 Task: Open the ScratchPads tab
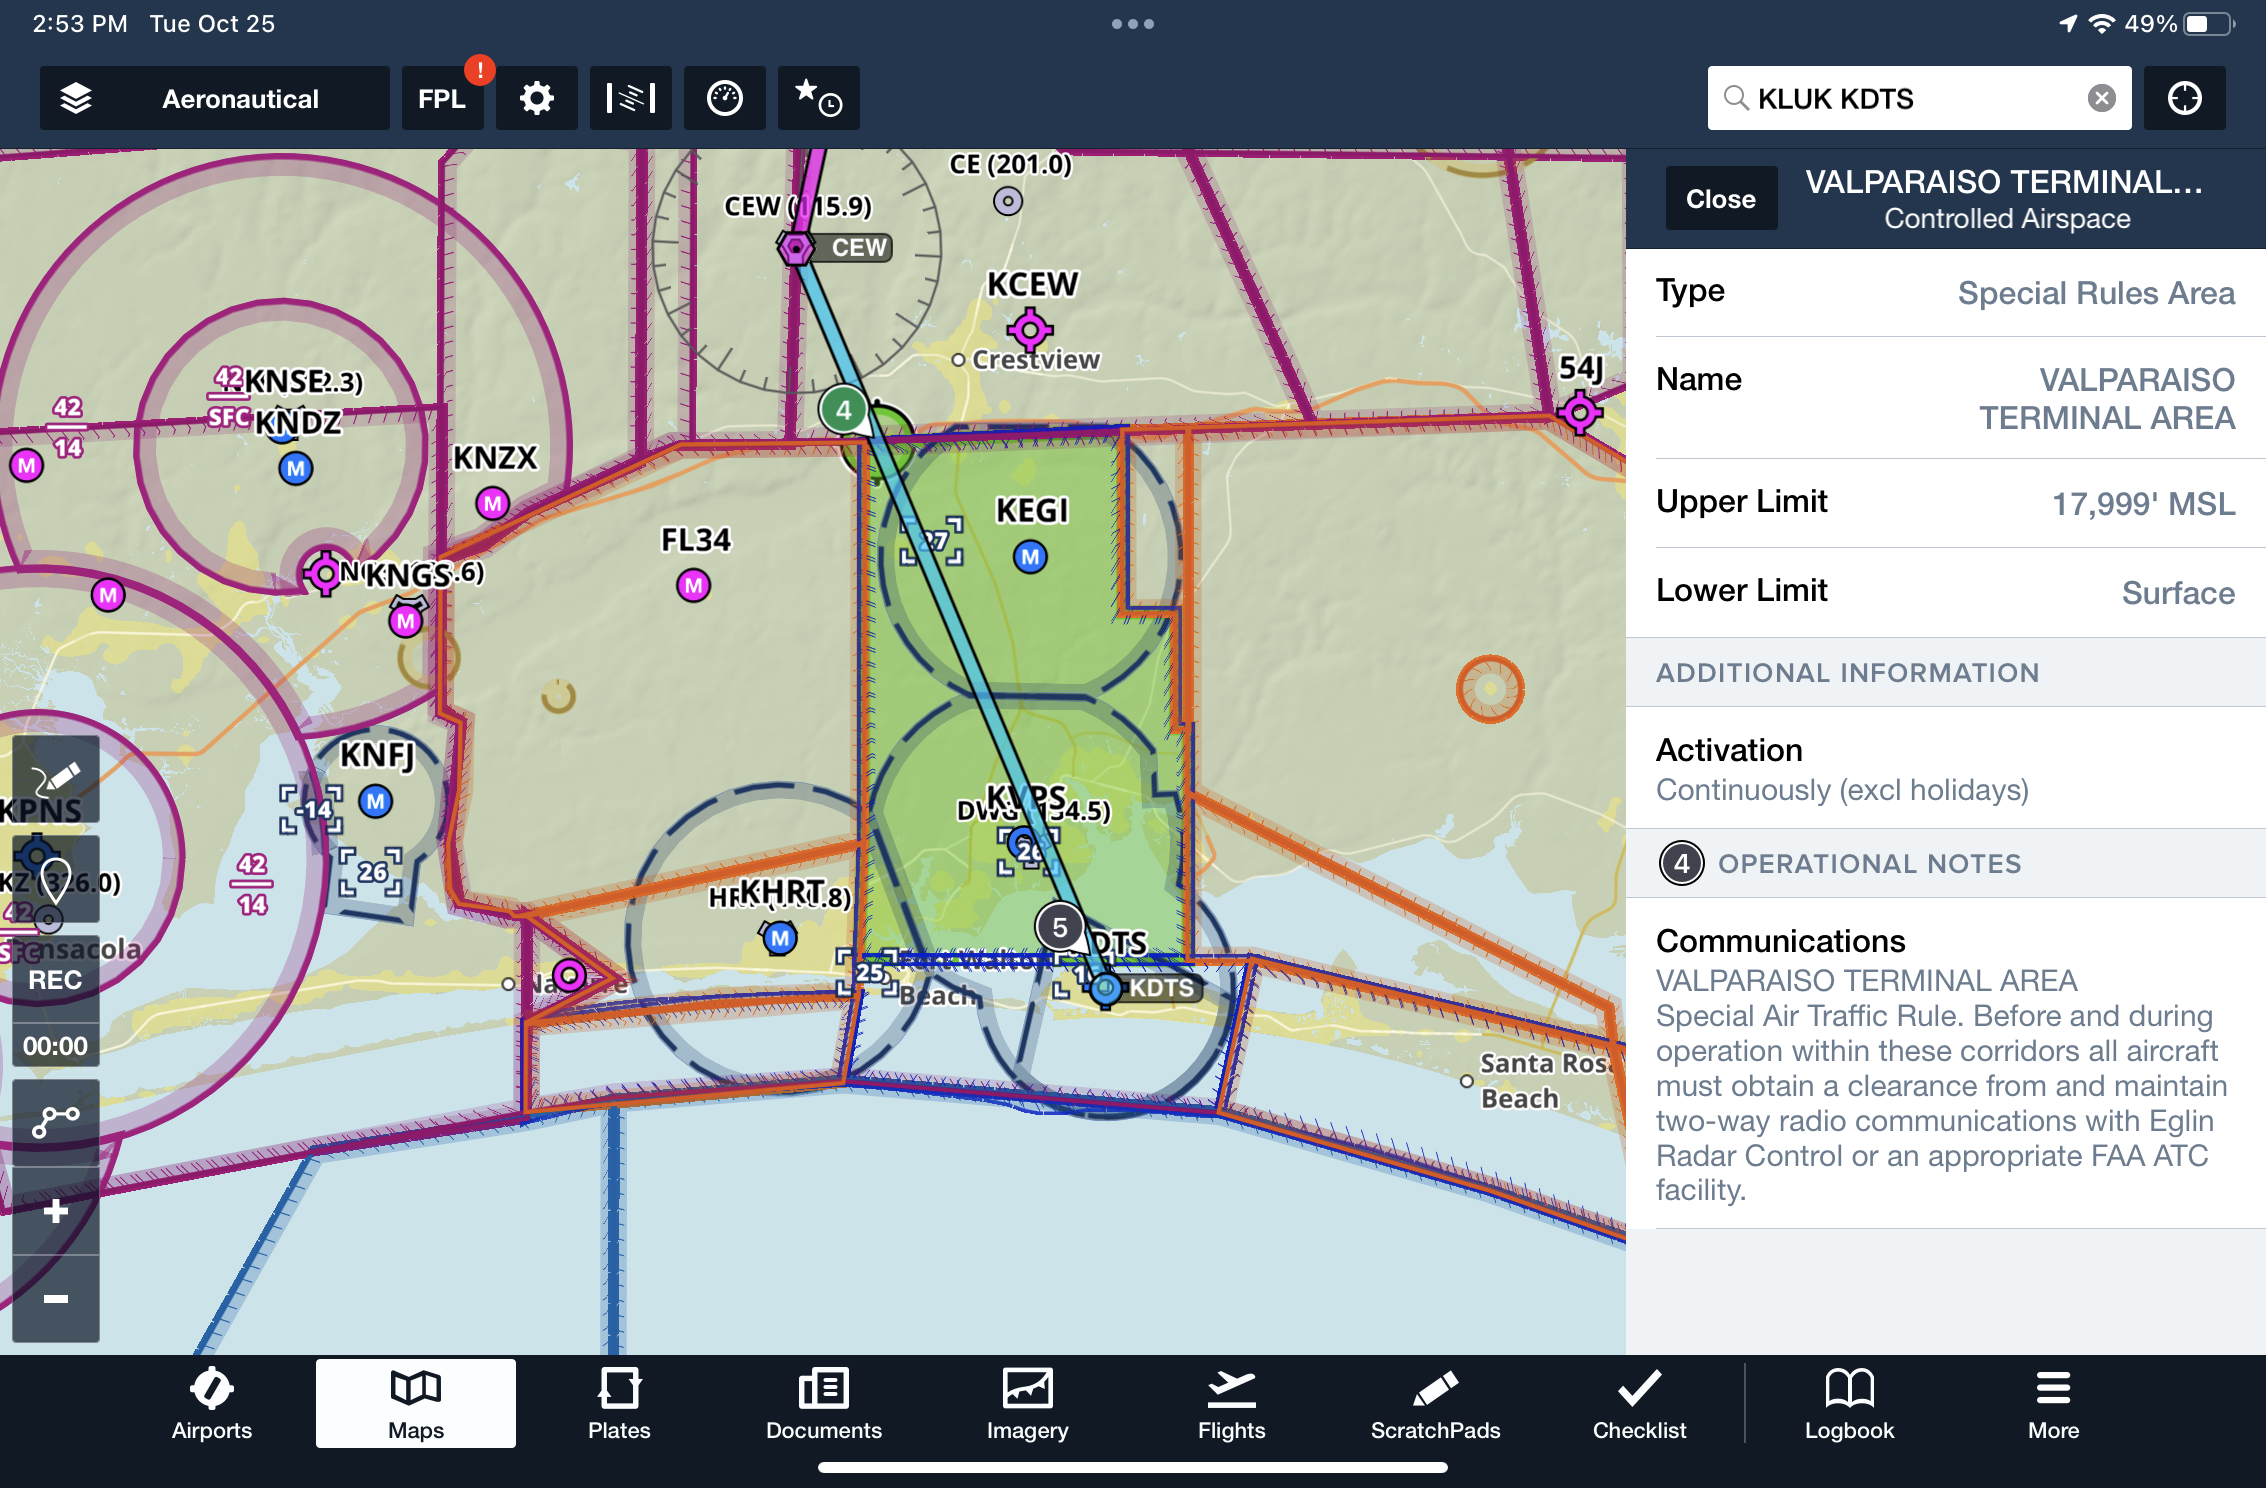pyautogui.click(x=1436, y=1404)
